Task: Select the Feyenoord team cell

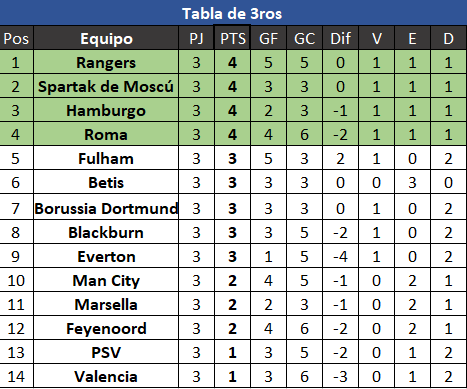Action: pyautogui.click(x=106, y=328)
